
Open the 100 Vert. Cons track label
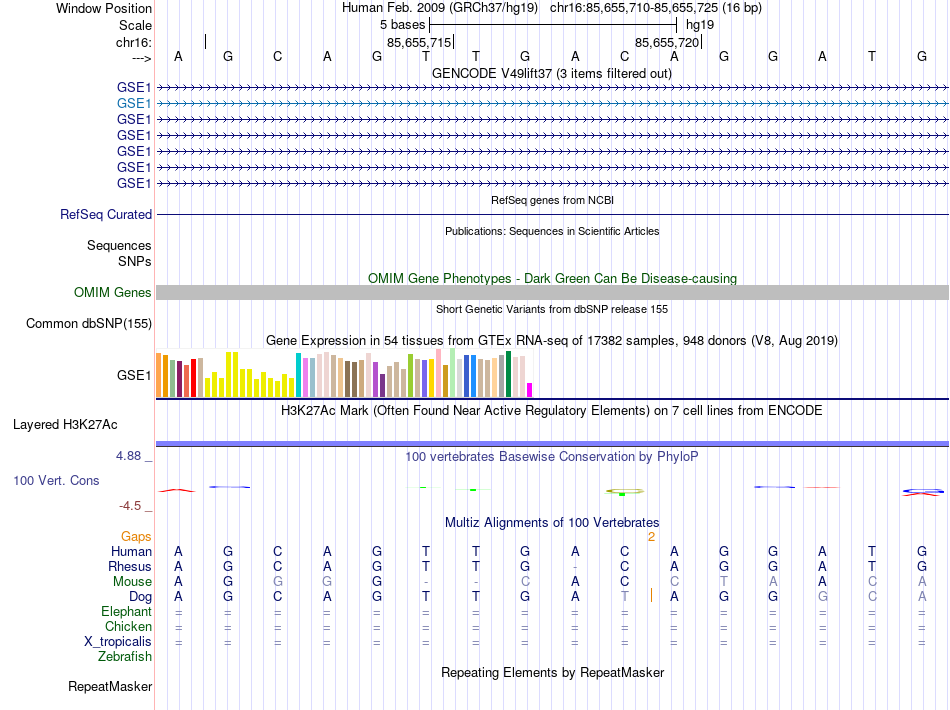click(x=56, y=480)
